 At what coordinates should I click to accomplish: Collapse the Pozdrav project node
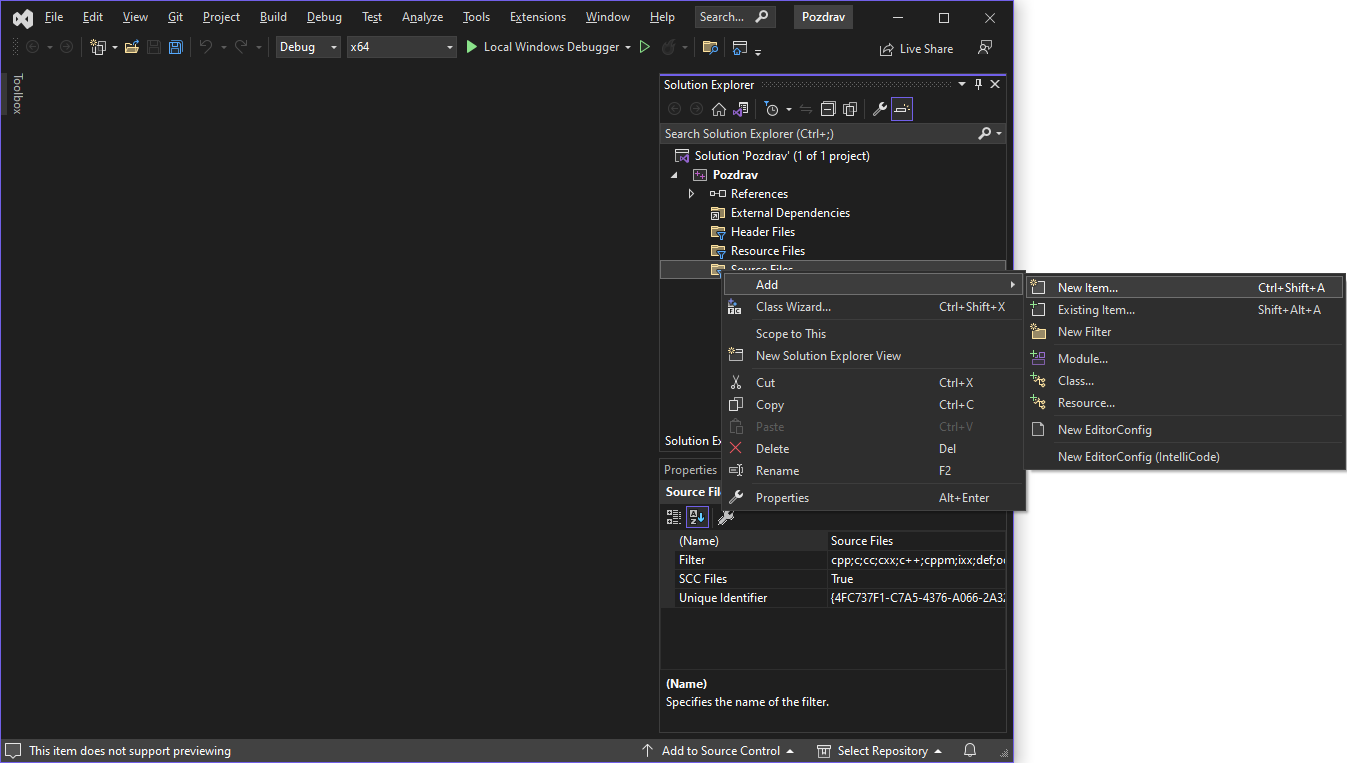[674, 175]
